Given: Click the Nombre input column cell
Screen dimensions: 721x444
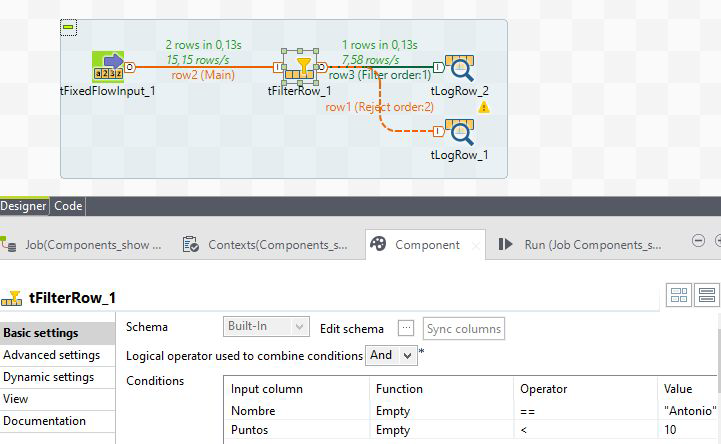Looking at the screenshot, I should (297, 410).
